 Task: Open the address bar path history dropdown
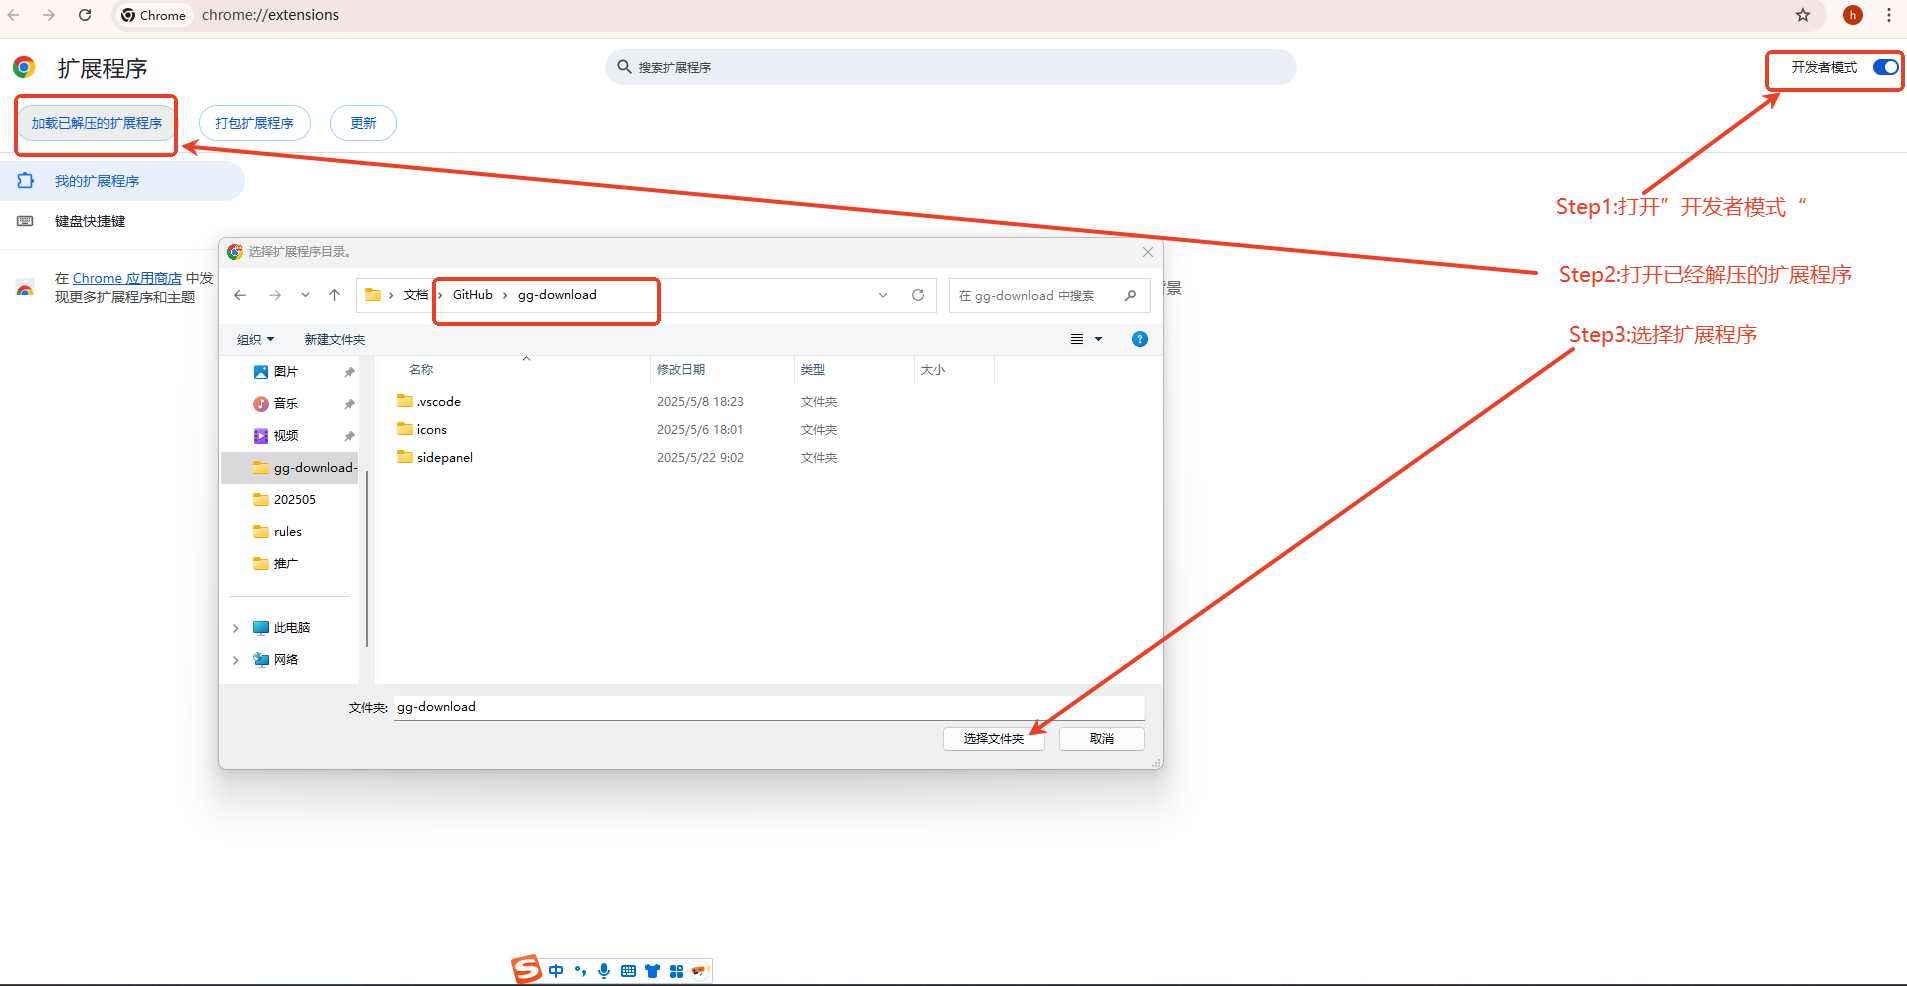pos(882,295)
